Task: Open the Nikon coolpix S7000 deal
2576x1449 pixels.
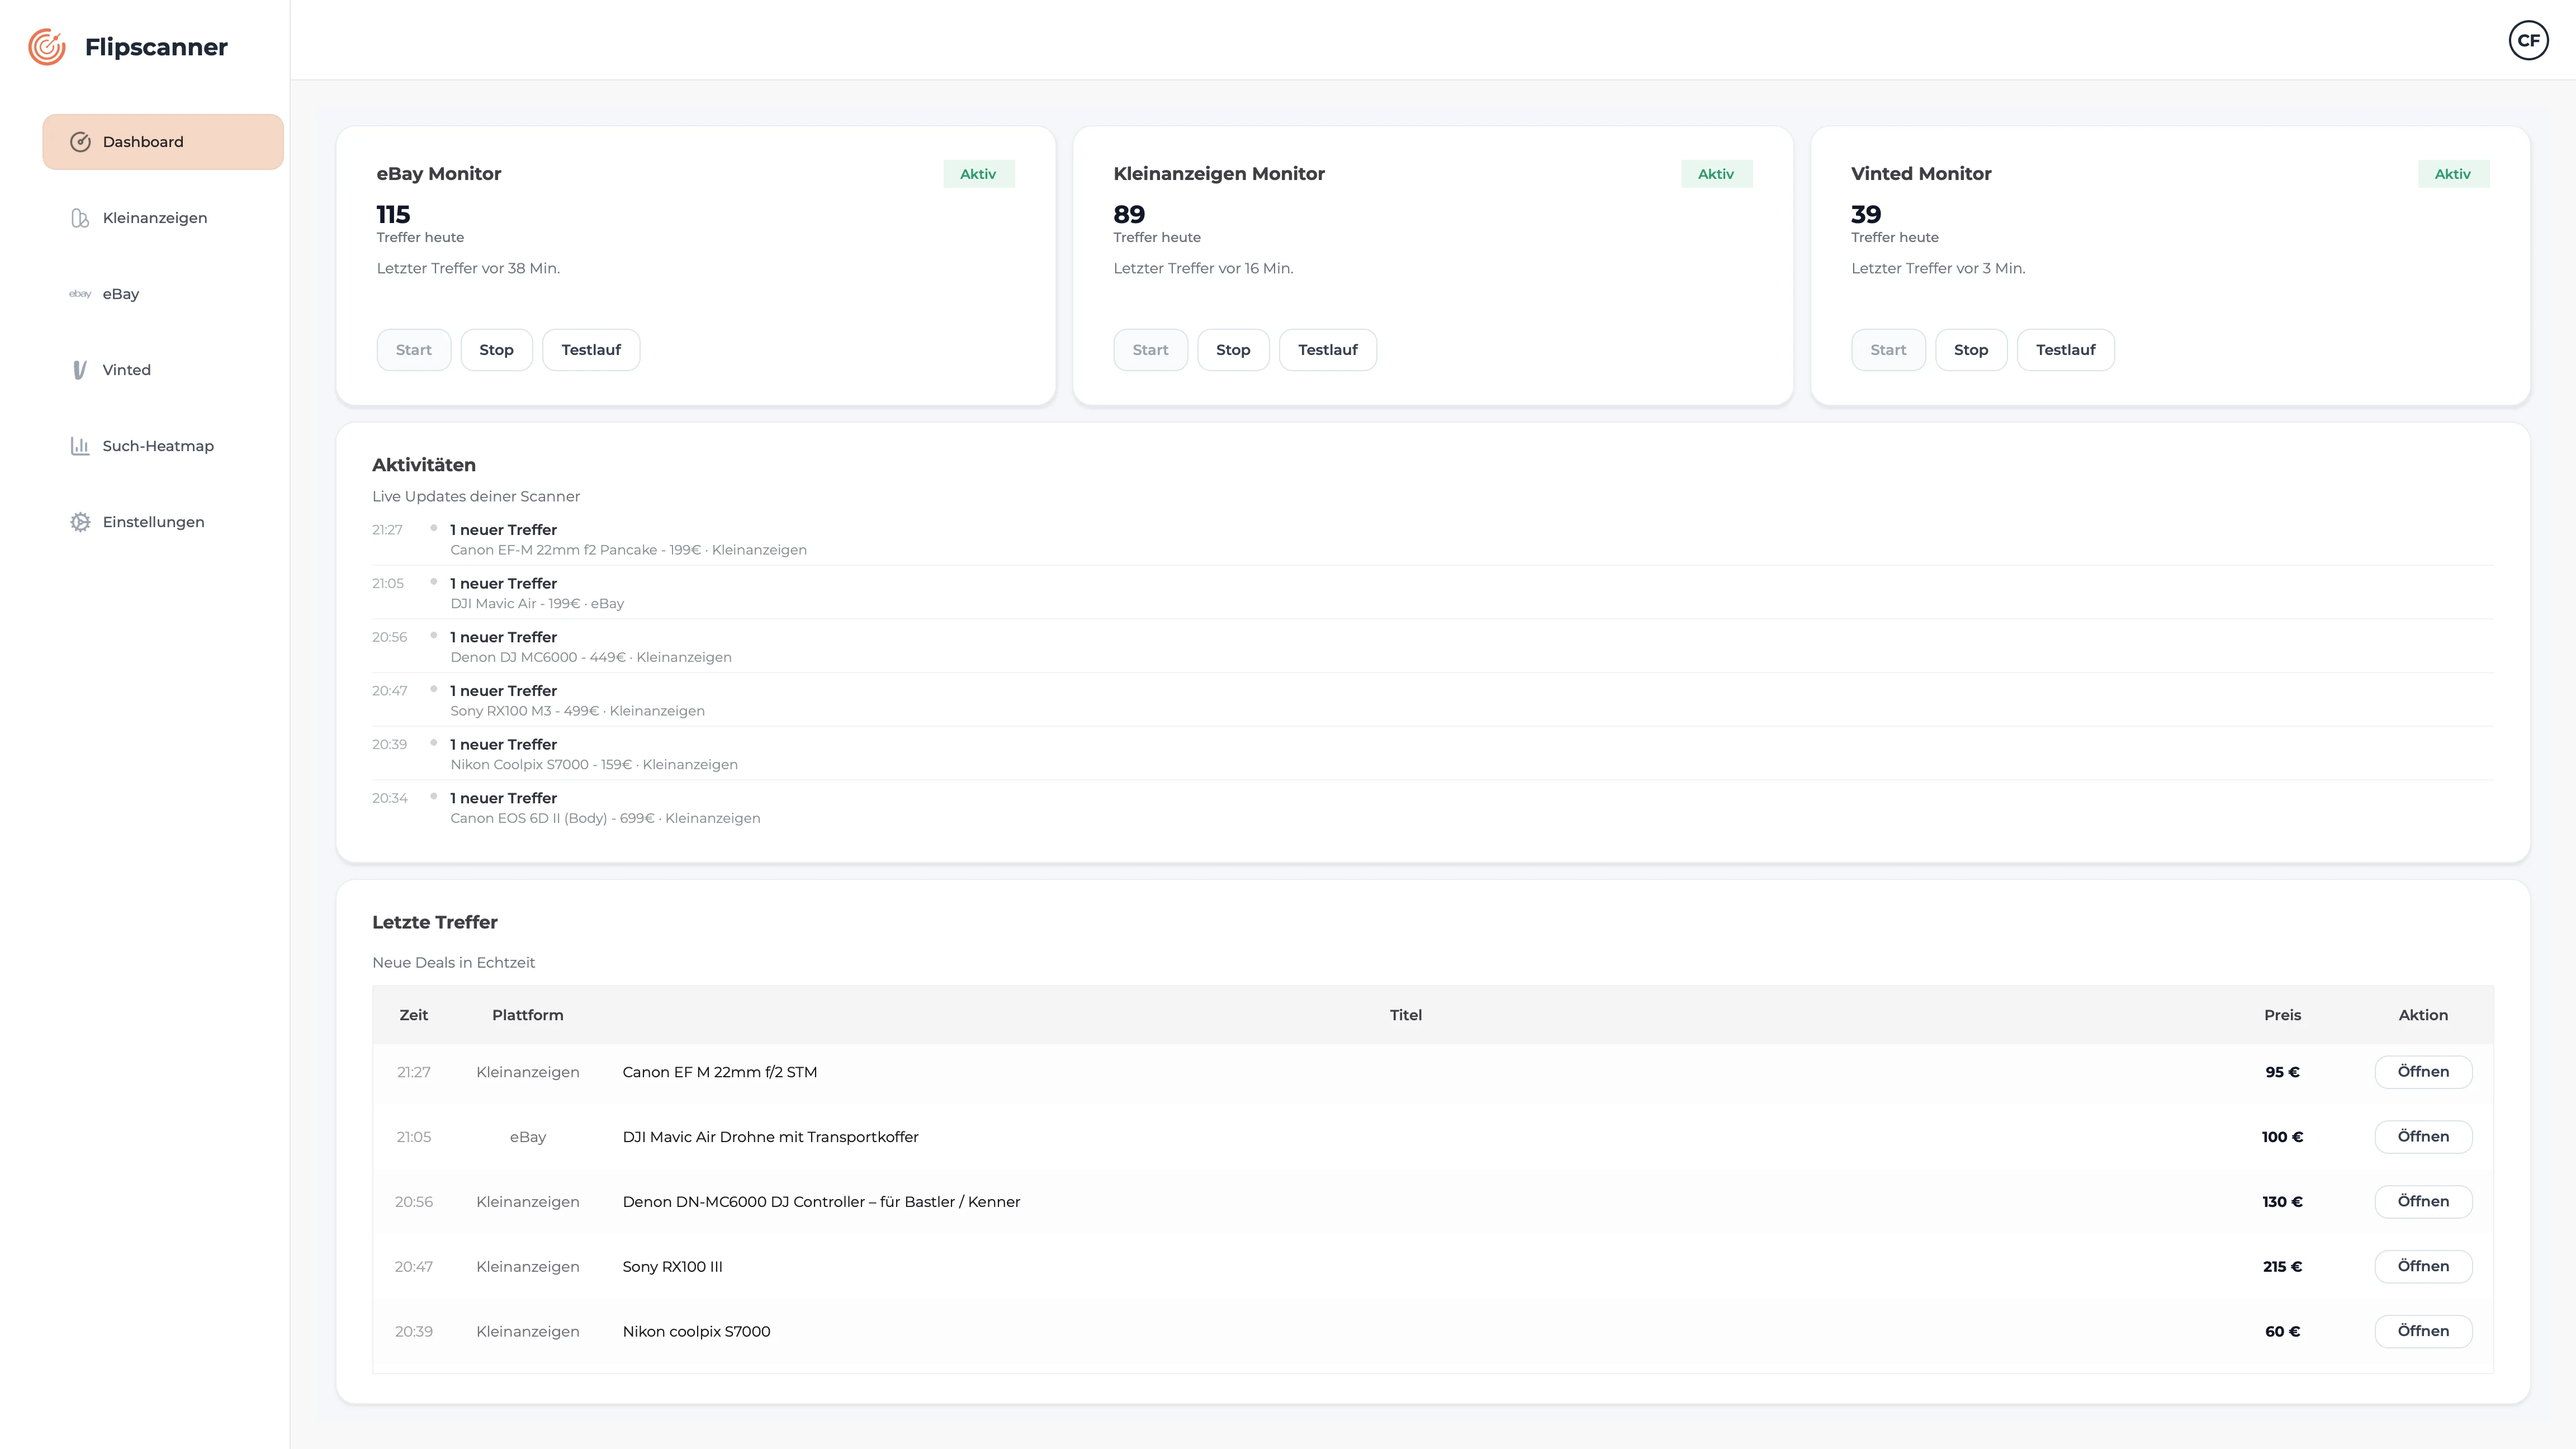Action: pos(2424,1332)
